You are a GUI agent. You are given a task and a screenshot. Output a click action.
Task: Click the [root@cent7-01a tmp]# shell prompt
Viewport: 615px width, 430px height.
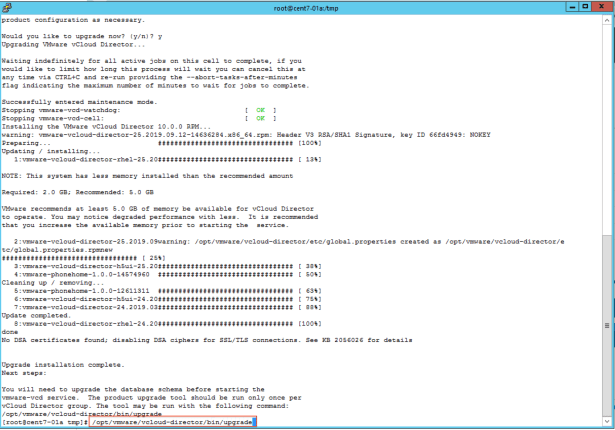[x=44, y=424]
